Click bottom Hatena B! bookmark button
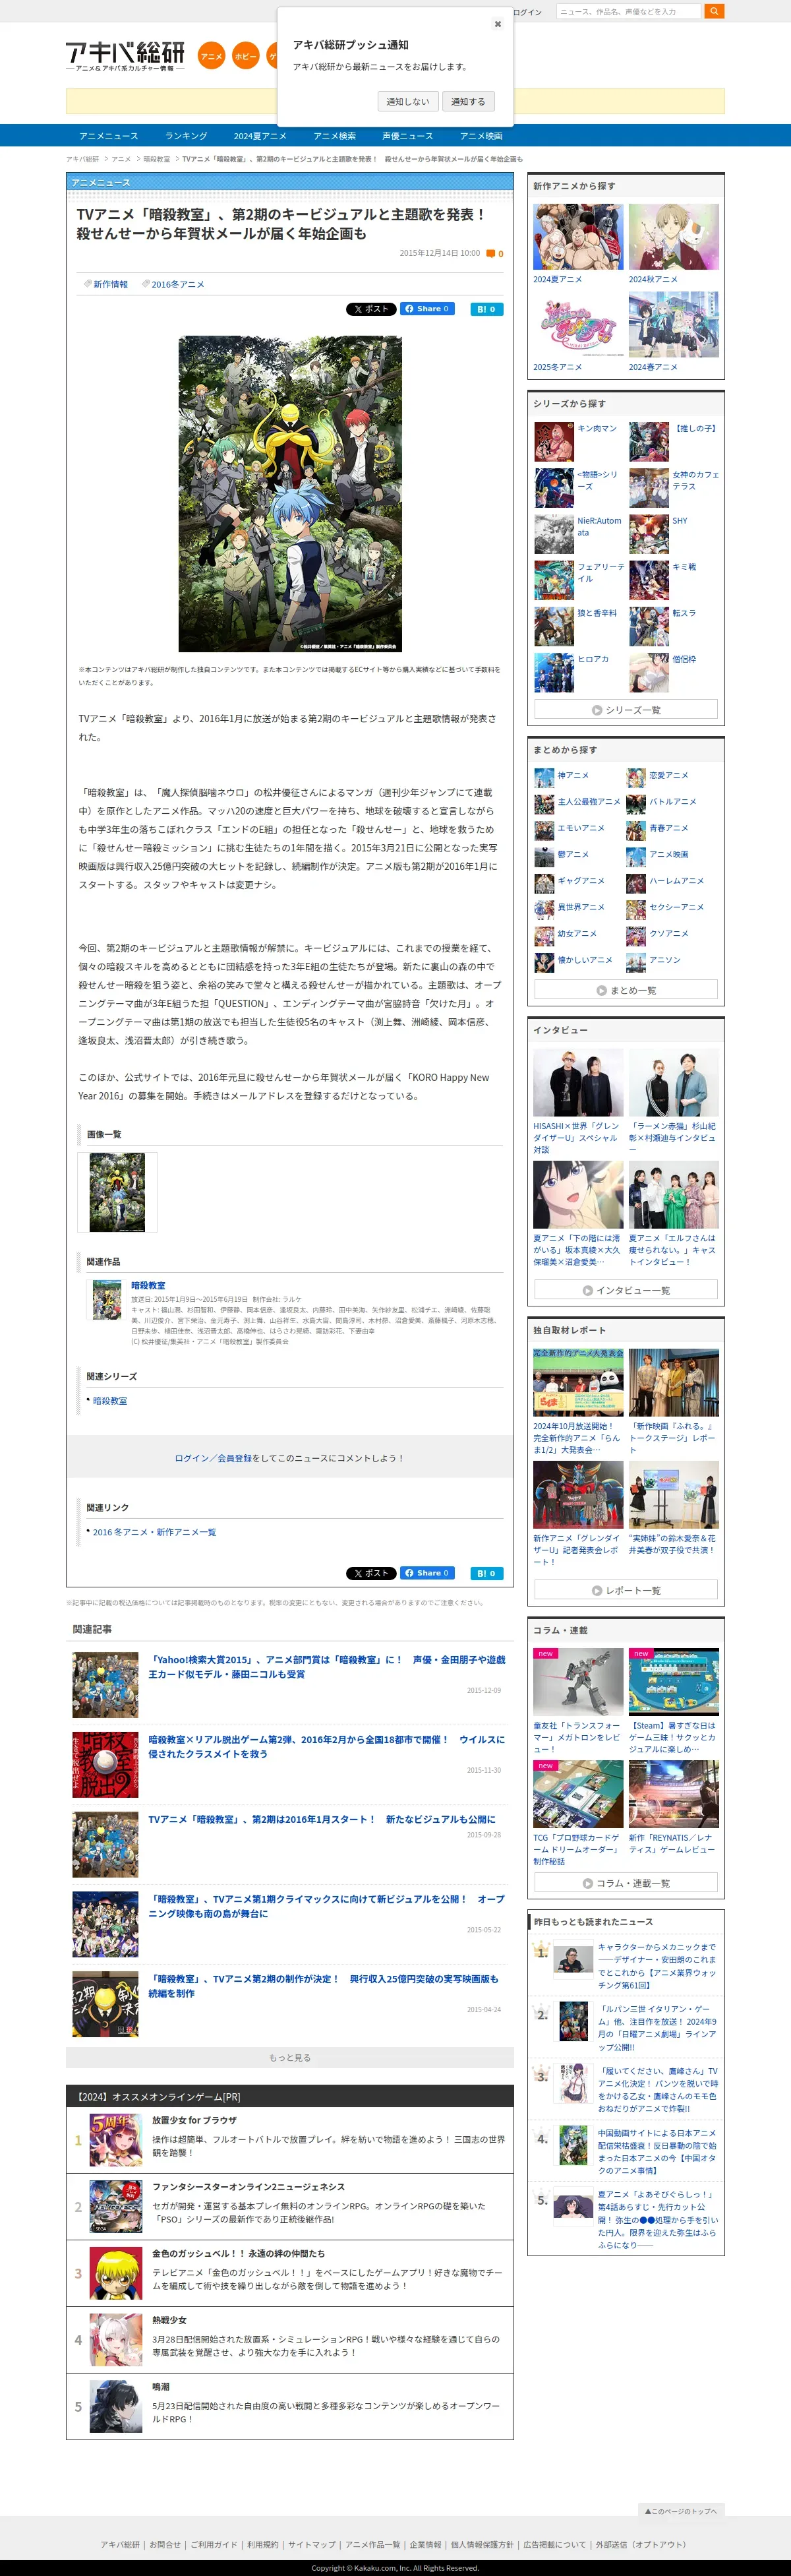 point(487,1573)
